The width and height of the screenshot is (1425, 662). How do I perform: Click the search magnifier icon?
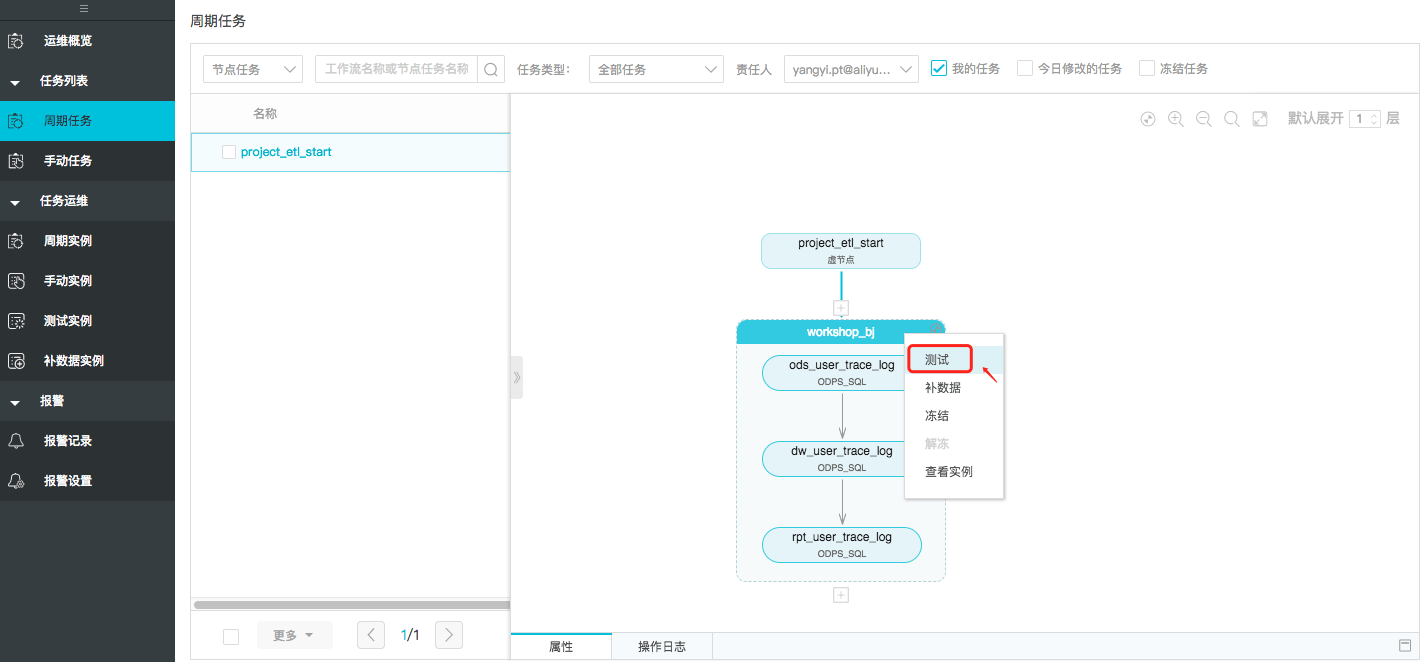(491, 69)
